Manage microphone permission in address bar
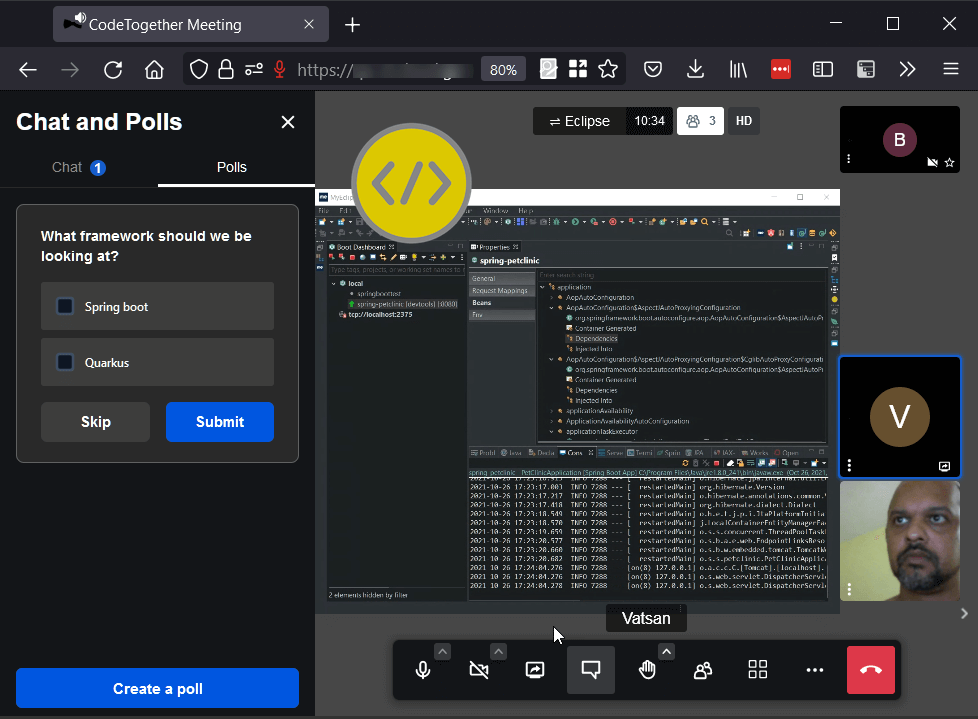This screenshot has height=719, width=978. (x=280, y=69)
